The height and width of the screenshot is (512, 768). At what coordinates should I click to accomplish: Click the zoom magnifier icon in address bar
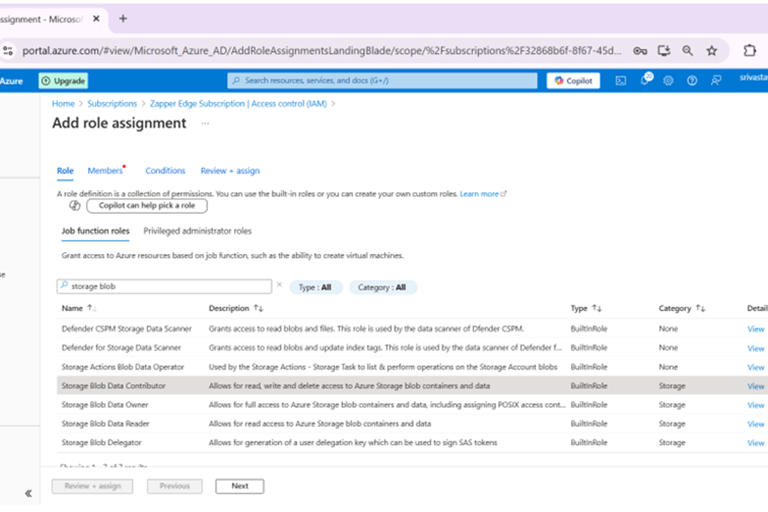point(688,50)
